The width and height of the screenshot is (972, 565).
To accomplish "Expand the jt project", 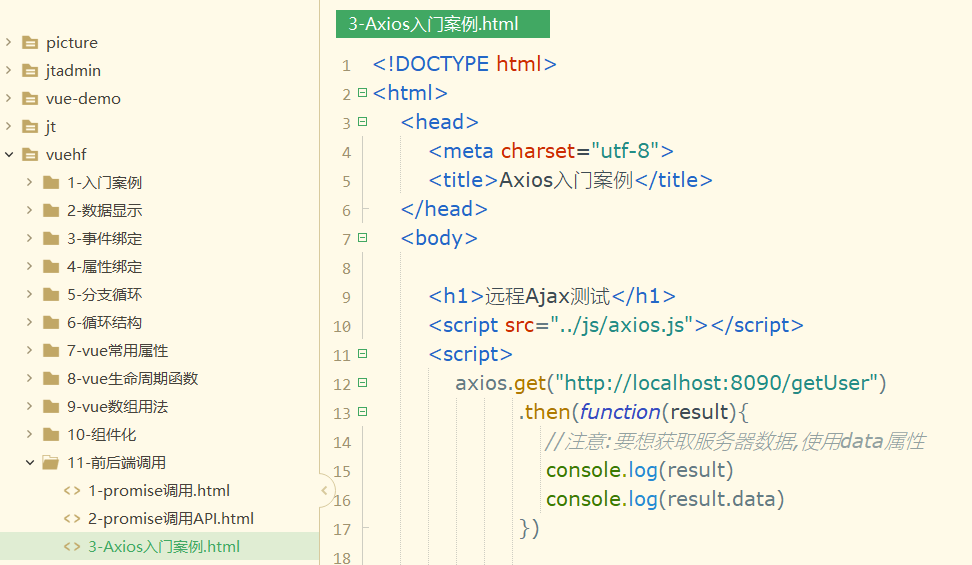I will 9,126.
